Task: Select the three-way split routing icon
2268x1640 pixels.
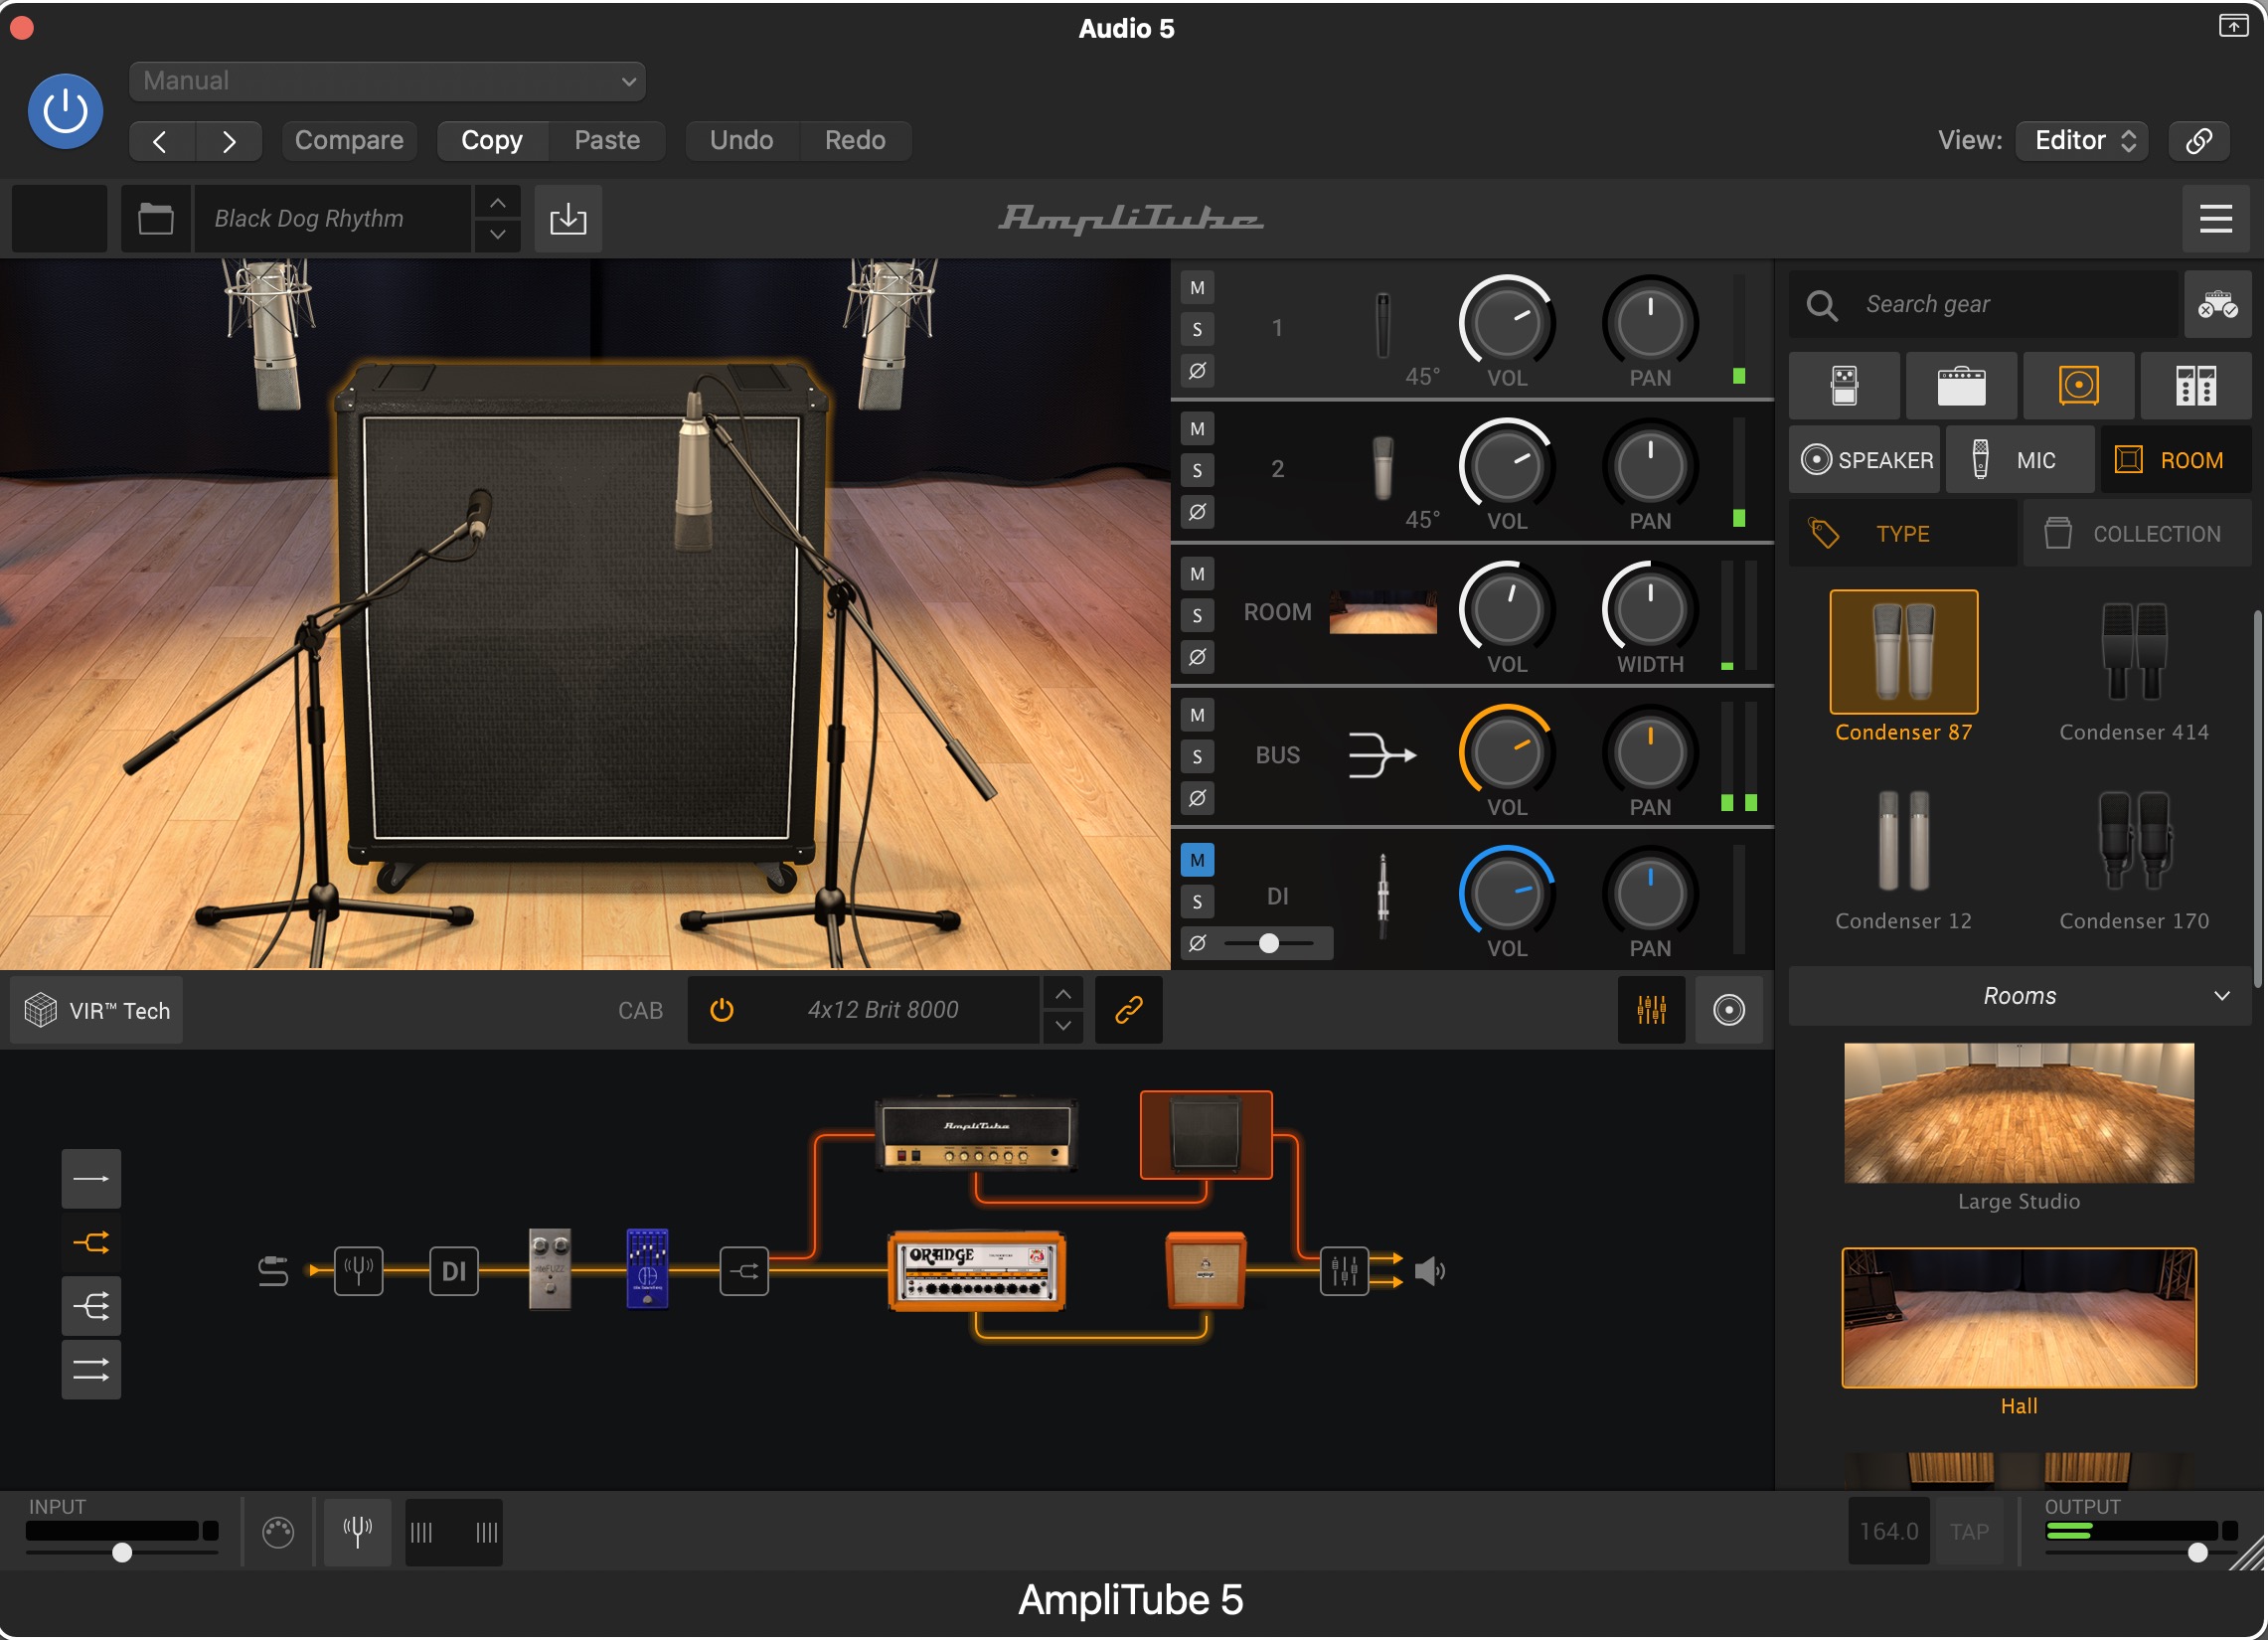Action: pyautogui.click(x=91, y=1307)
